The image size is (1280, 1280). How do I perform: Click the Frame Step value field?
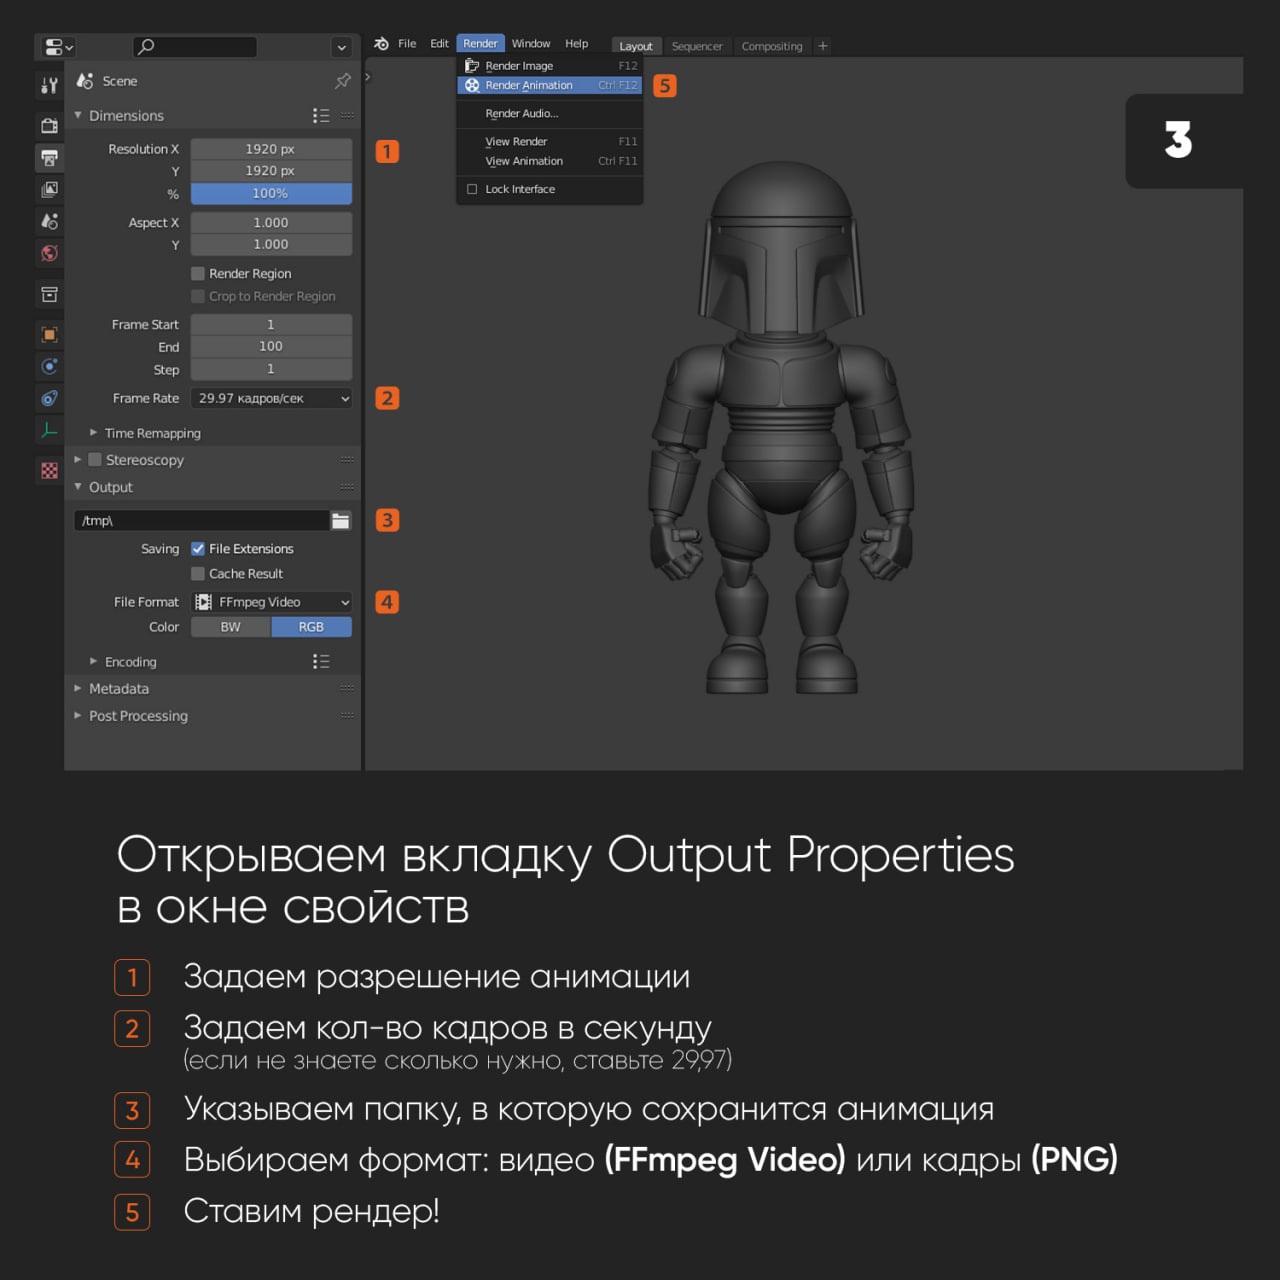[271, 369]
